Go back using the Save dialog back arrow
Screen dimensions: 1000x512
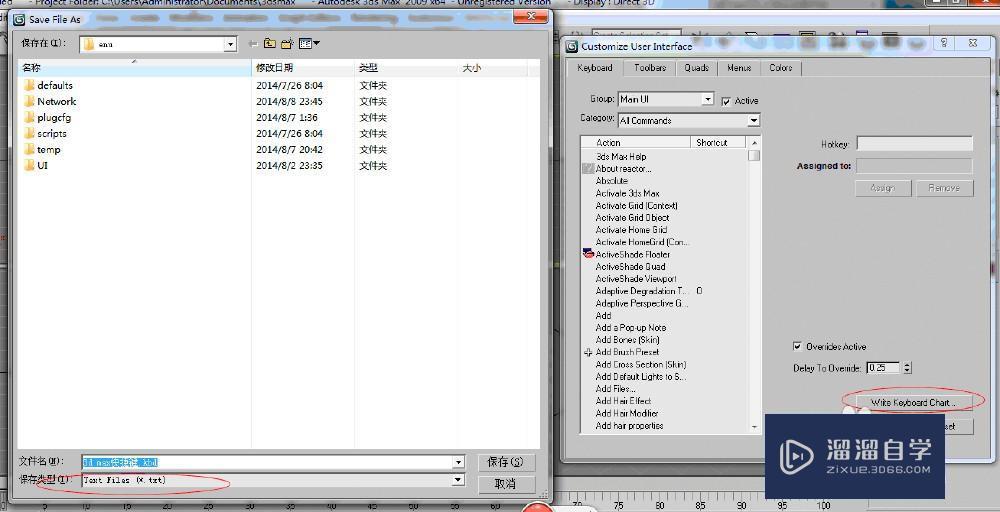tap(253, 43)
